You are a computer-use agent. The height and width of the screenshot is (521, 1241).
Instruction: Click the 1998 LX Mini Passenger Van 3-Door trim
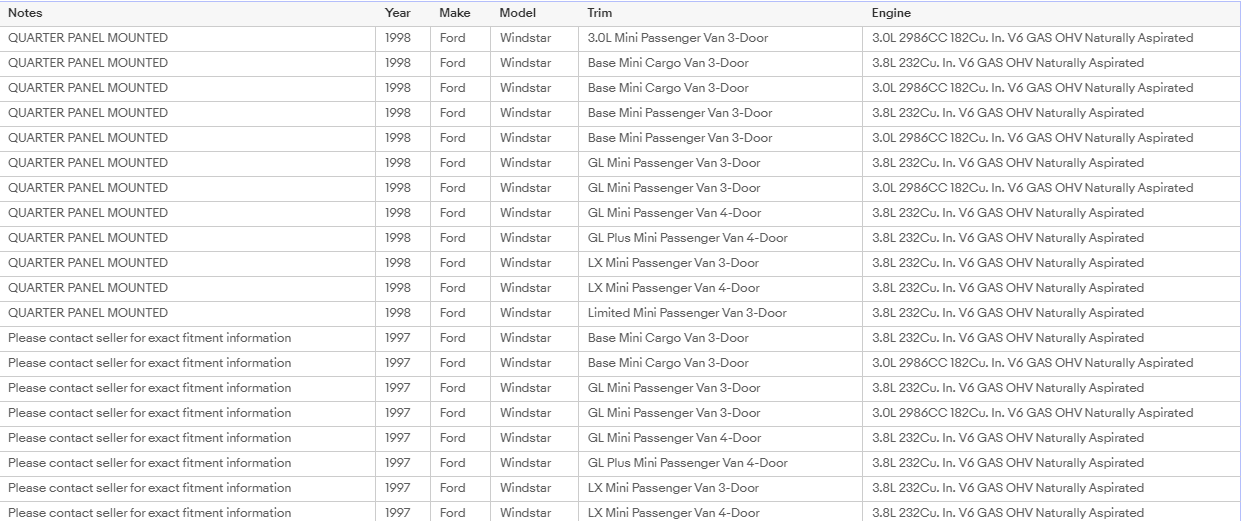[x=673, y=263]
